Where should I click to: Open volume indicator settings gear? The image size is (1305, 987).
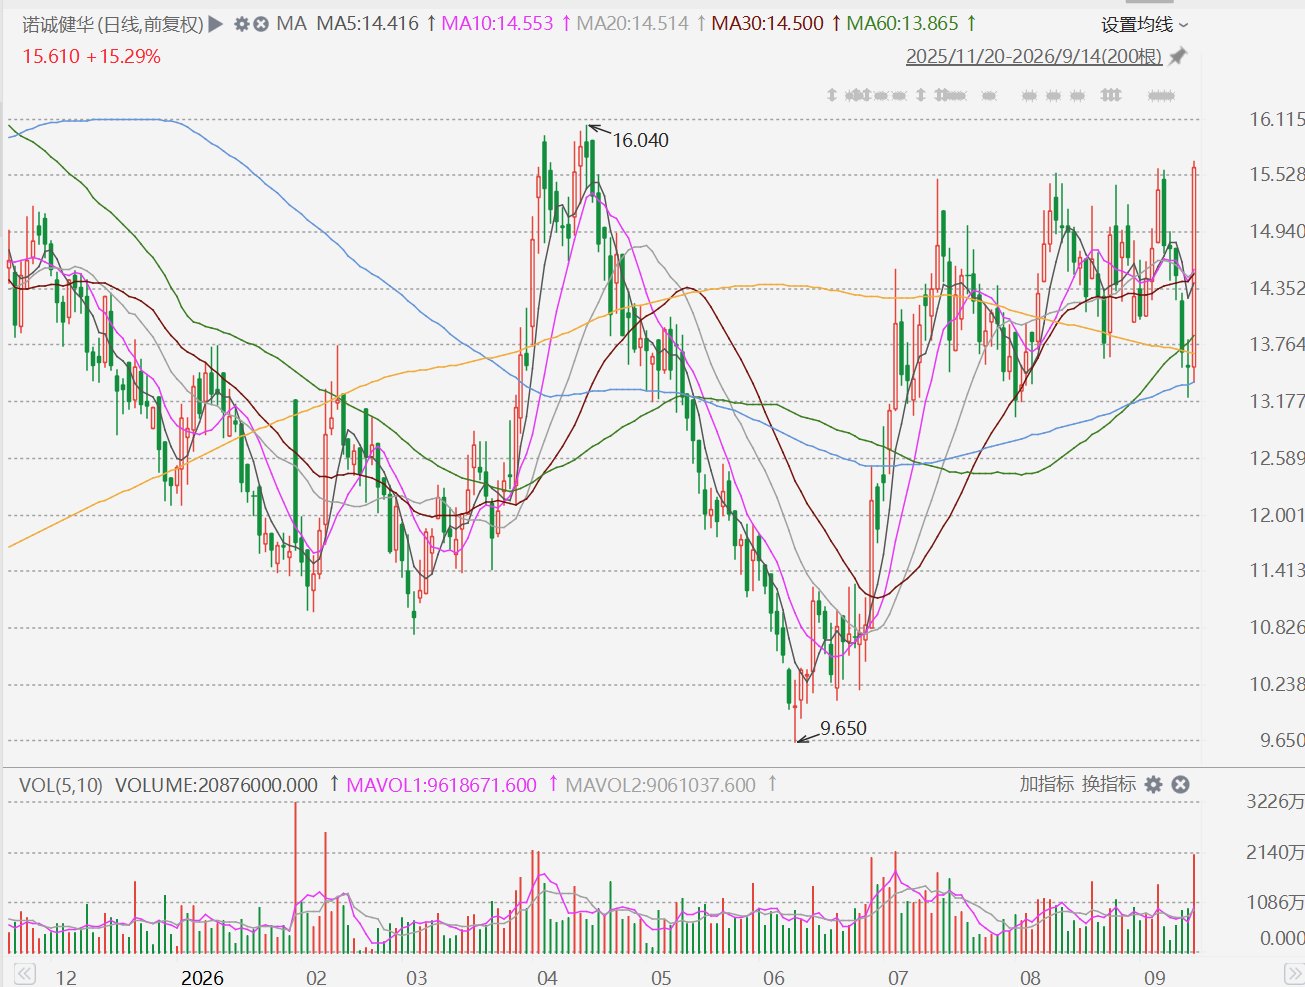[x=1154, y=784]
